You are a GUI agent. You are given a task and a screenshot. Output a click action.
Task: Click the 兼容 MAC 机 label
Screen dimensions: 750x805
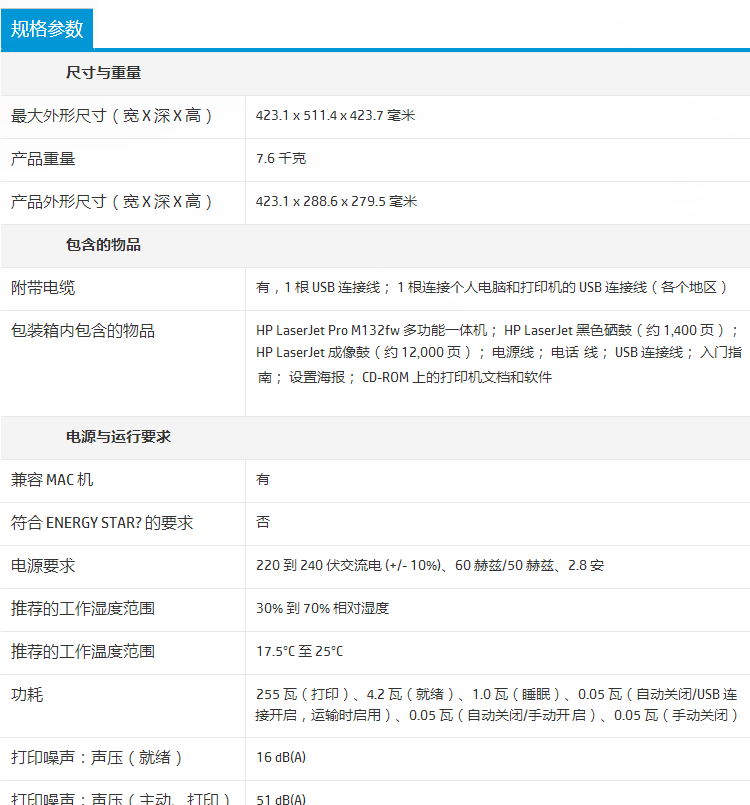pos(52,480)
